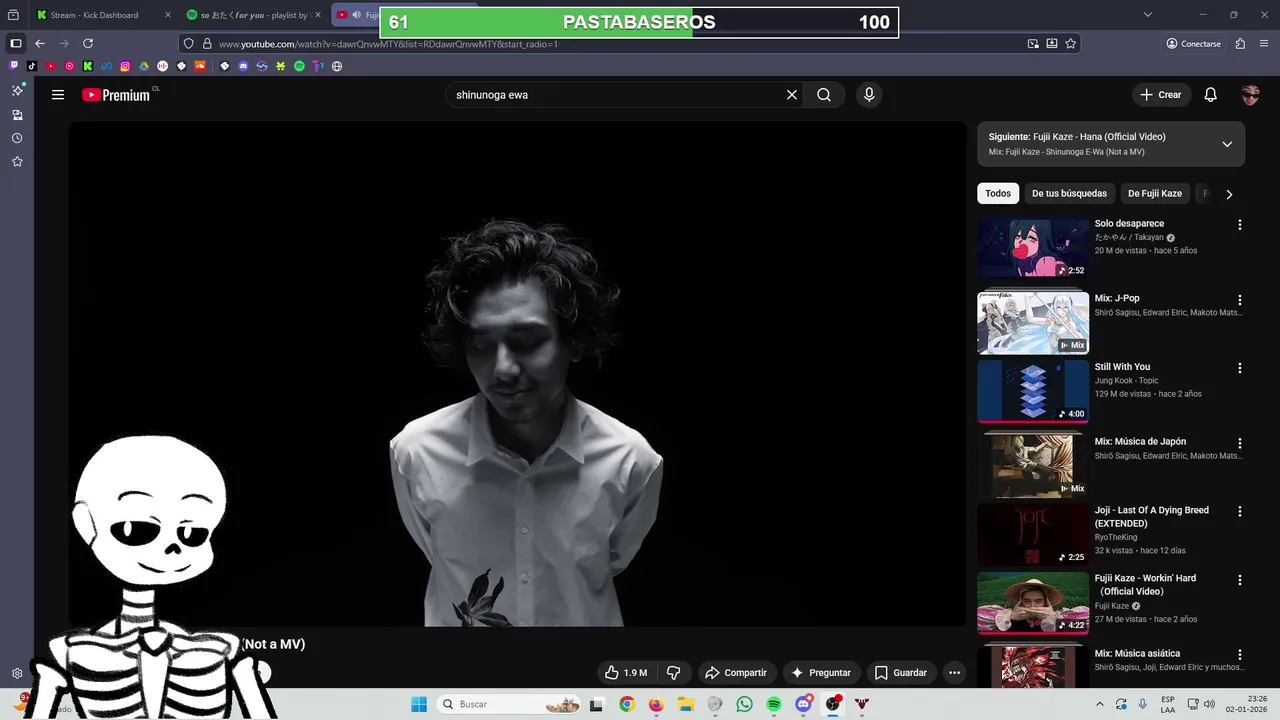Click the Compartir share button
1280x720 pixels.
point(735,673)
